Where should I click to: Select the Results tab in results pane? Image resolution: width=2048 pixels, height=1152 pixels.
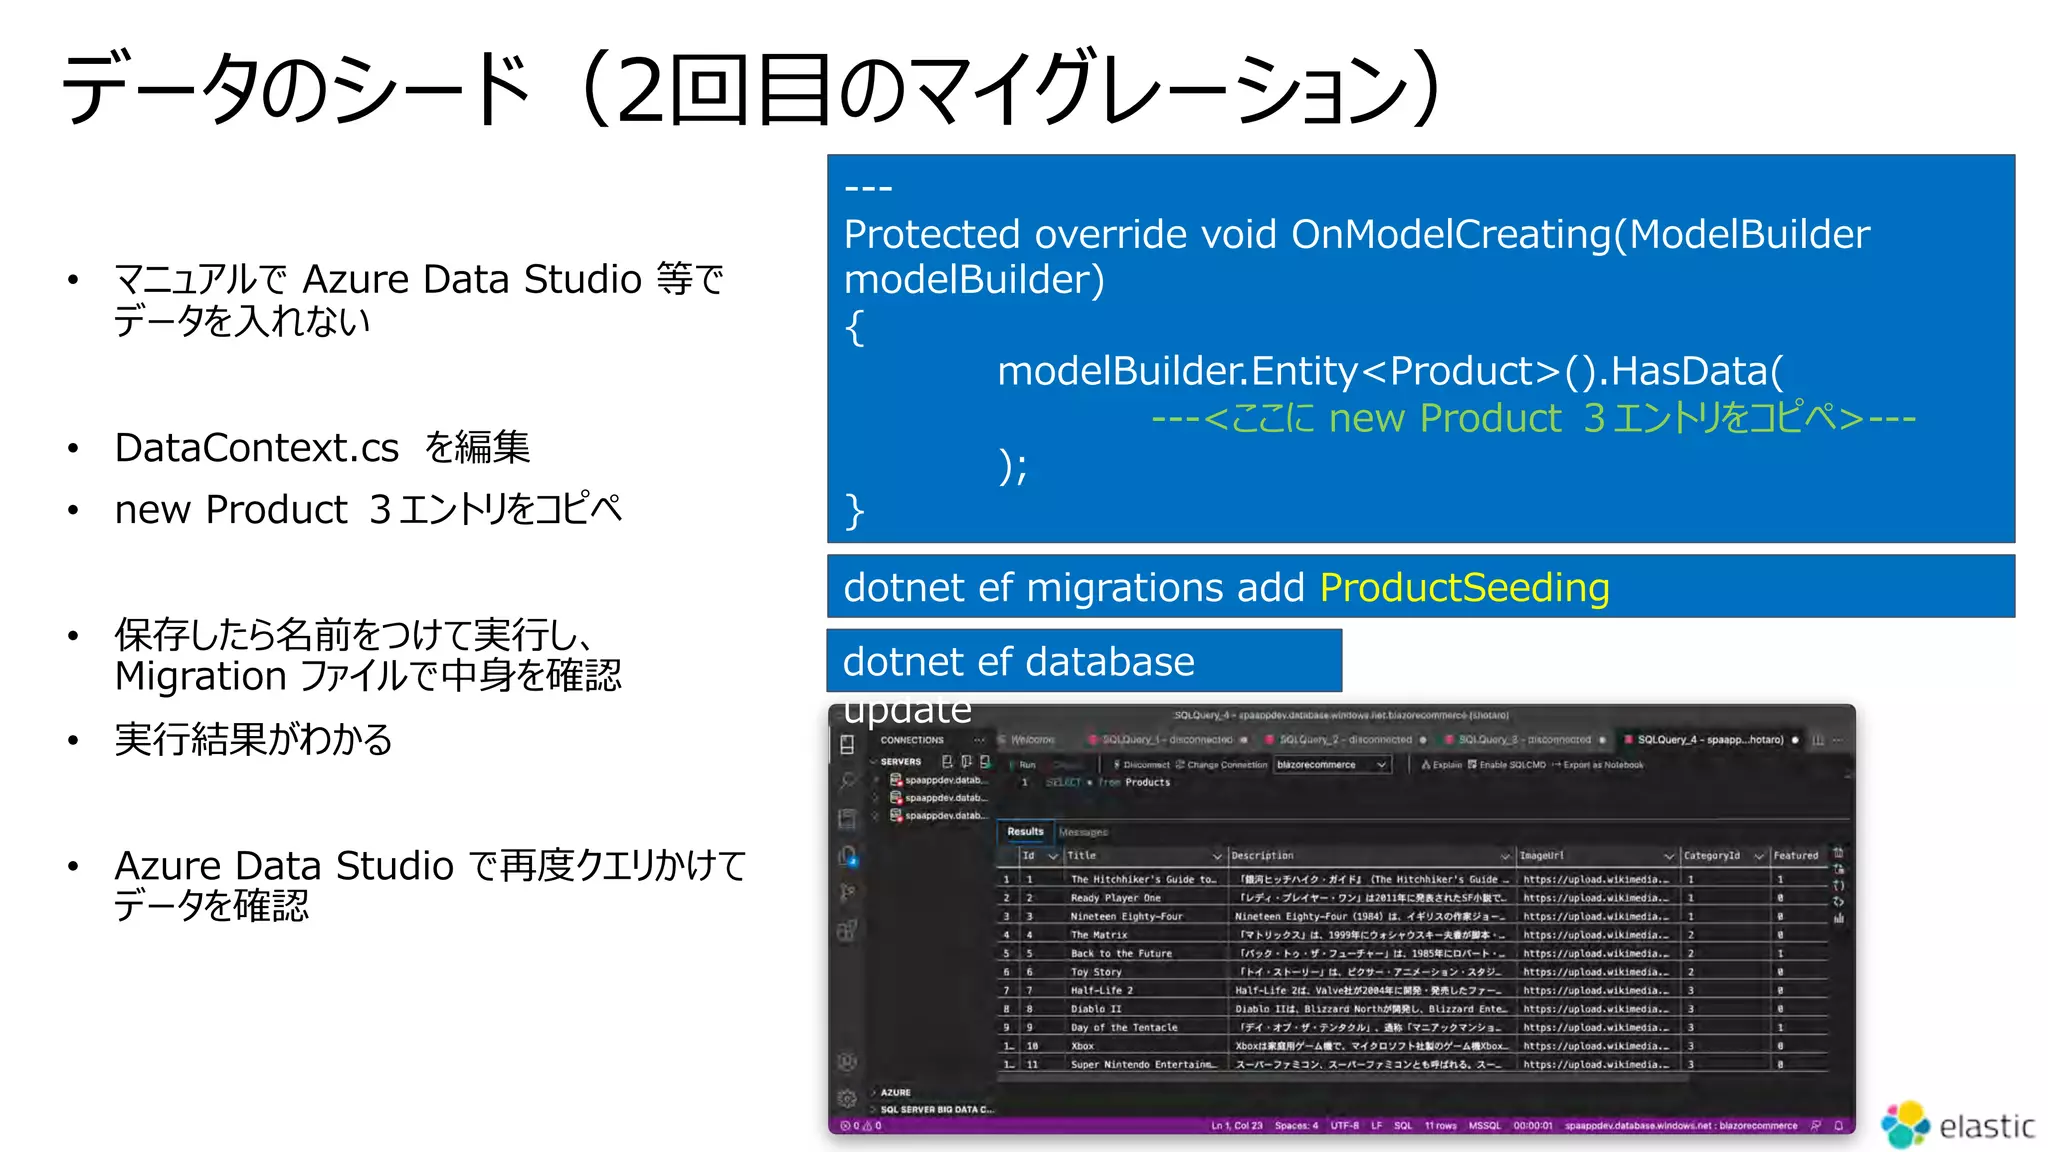pyautogui.click(x=1025, y=831)
